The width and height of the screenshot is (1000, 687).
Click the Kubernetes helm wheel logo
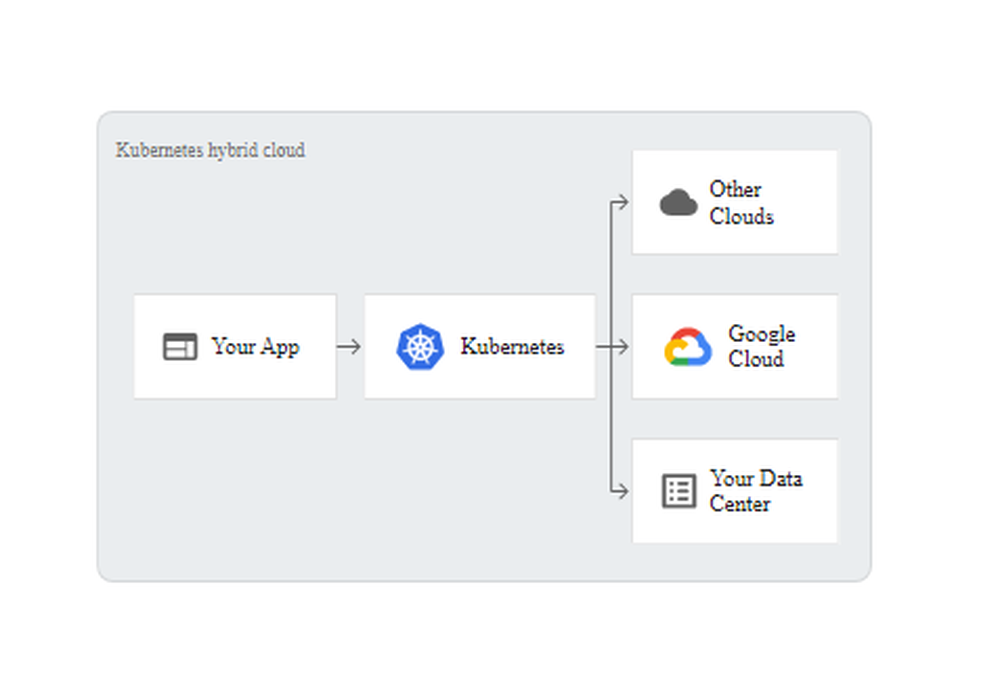pos(420,346)
